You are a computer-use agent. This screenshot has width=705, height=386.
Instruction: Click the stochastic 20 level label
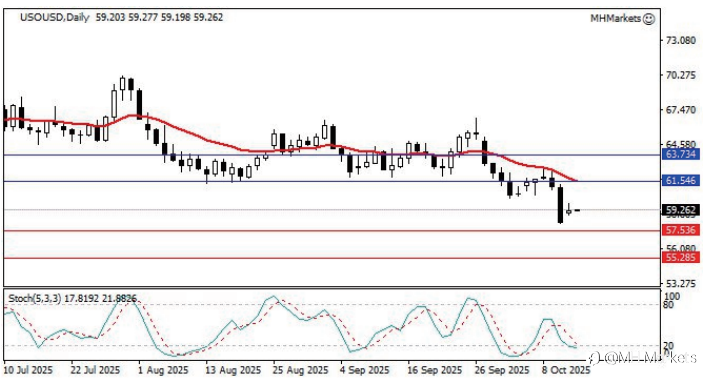click(x=669, y=346)
